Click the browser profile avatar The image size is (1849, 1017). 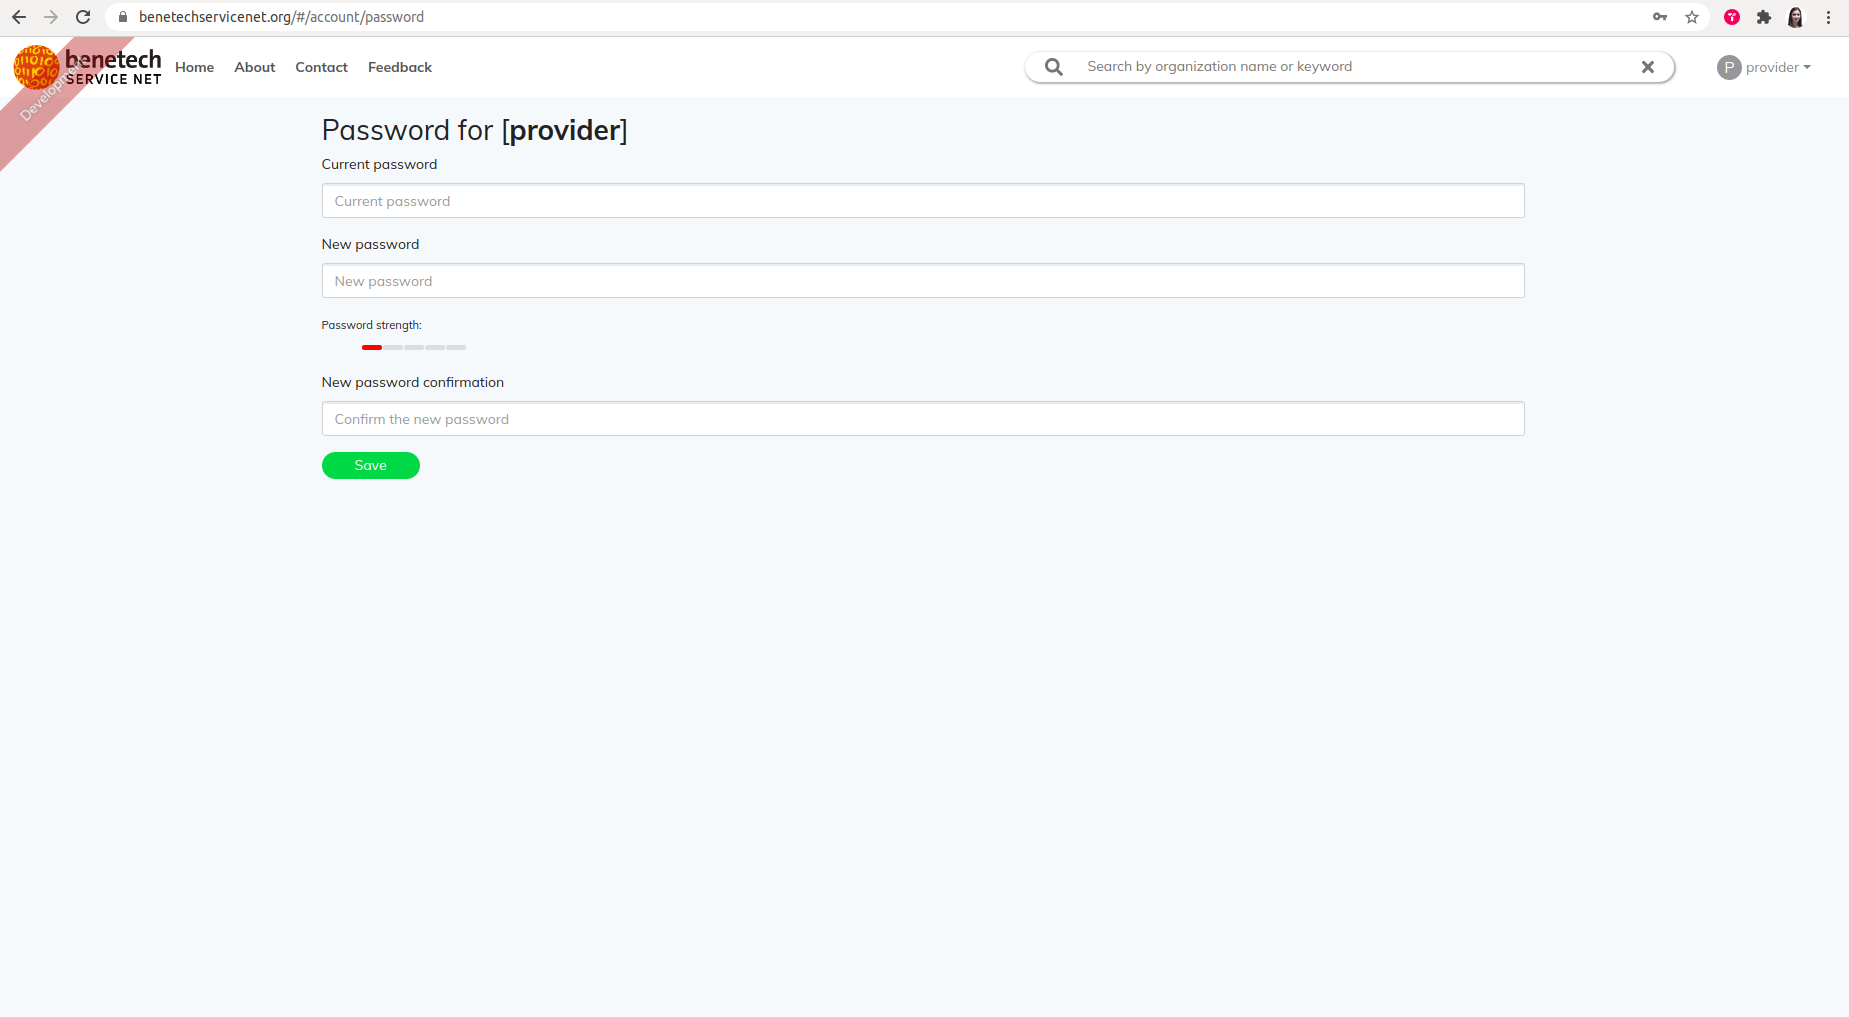coord(1796,16)
